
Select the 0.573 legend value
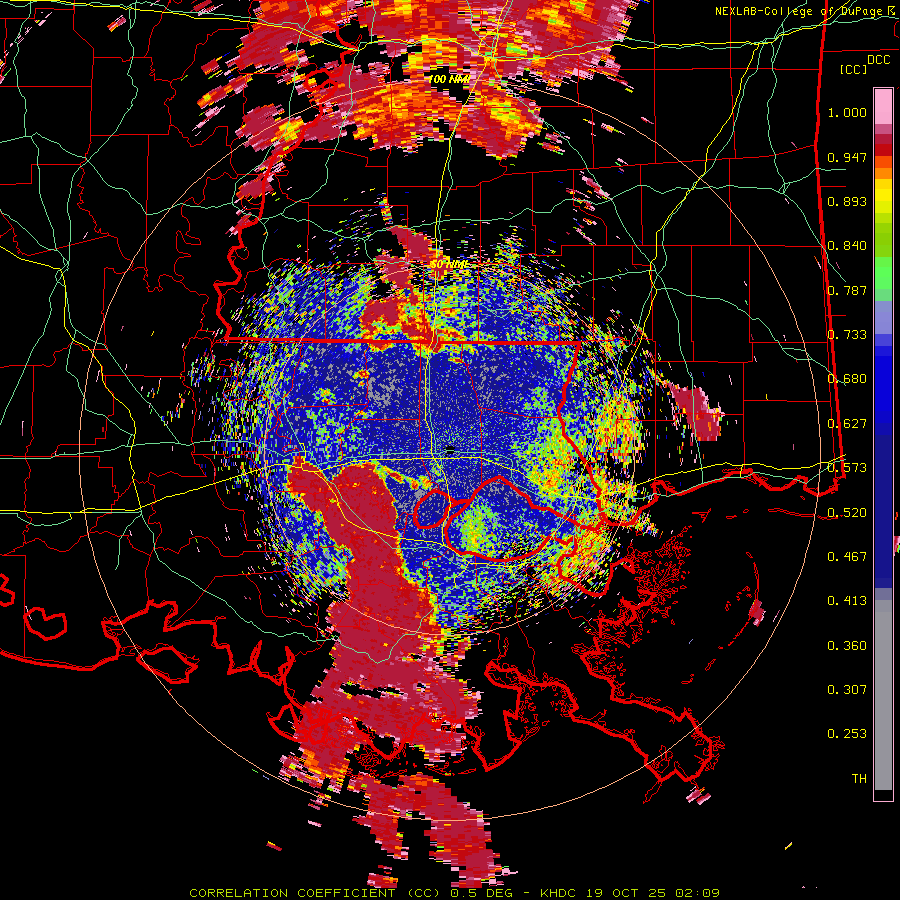(x=847, y=468)
